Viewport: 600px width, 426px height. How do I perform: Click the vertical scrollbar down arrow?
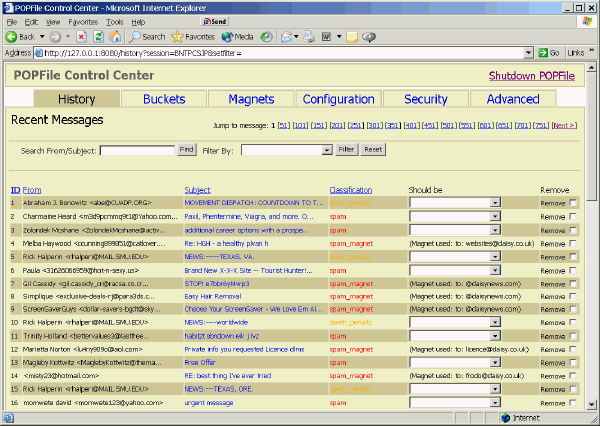(591, 404)
